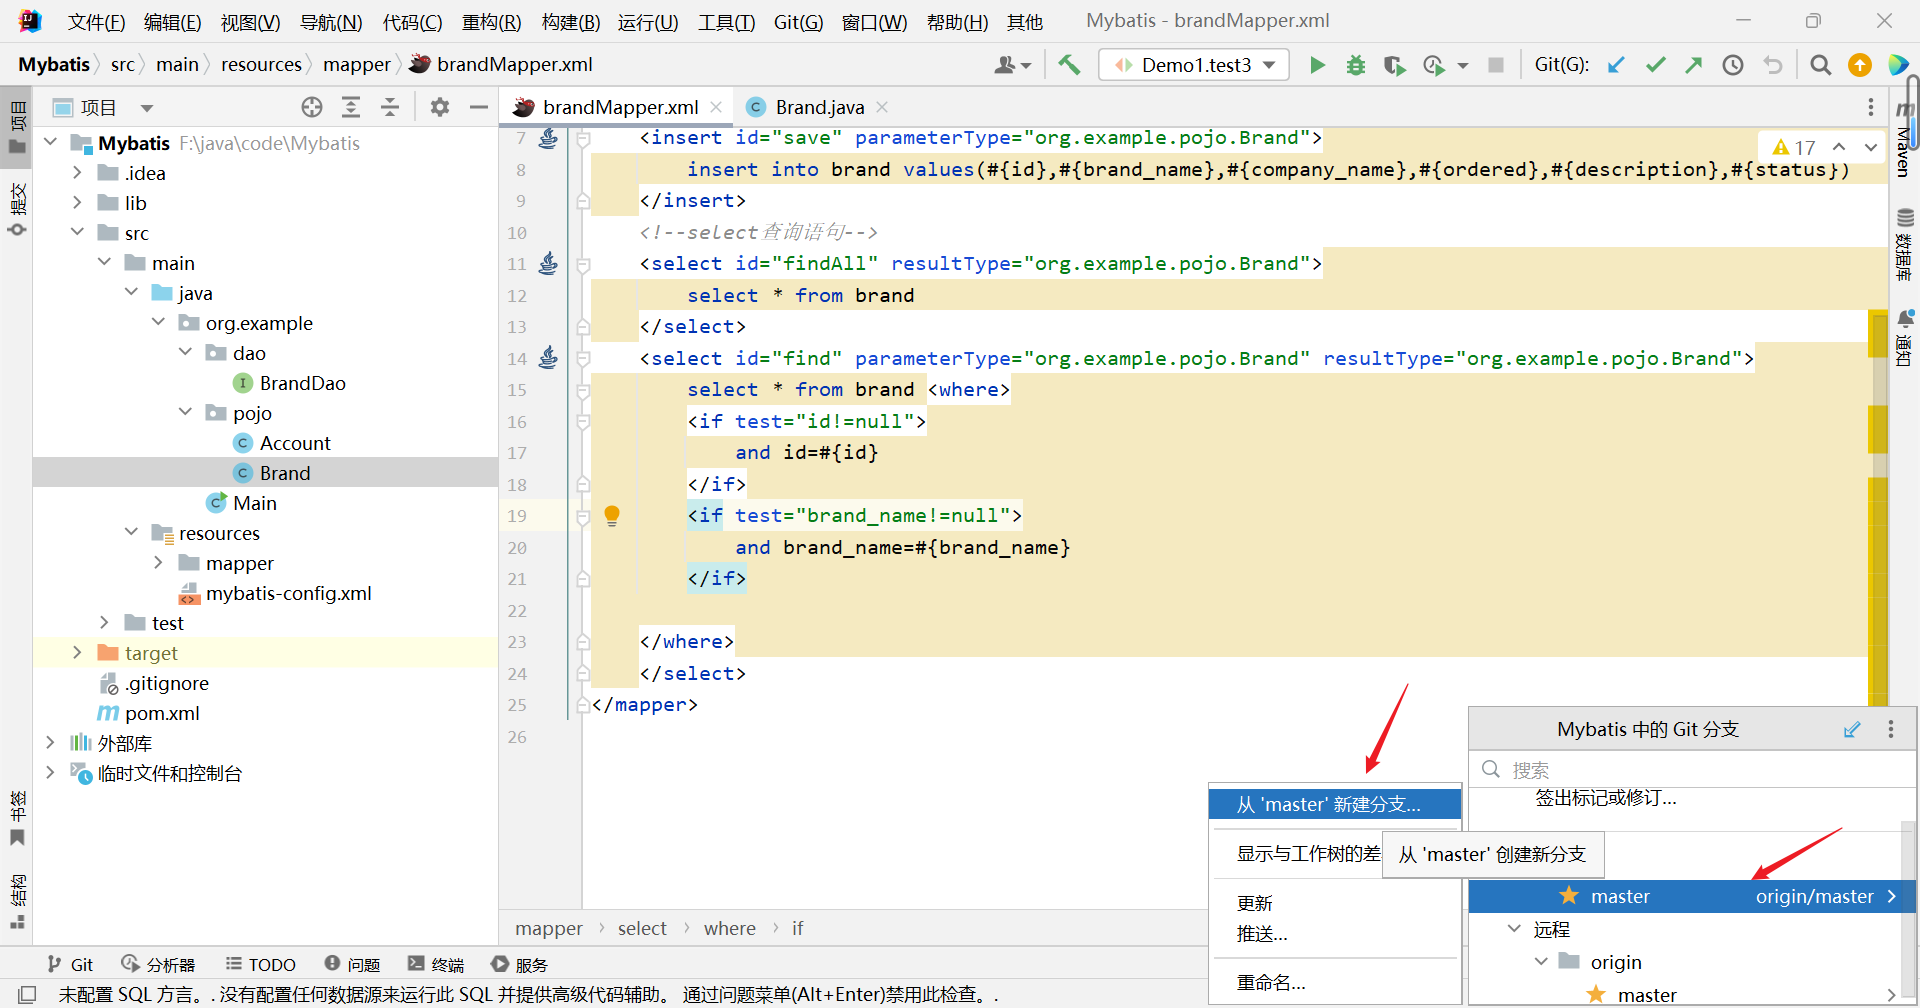The image size is (1920, 1008).
Task: Collapse the dao package
Action: point(185,353)
